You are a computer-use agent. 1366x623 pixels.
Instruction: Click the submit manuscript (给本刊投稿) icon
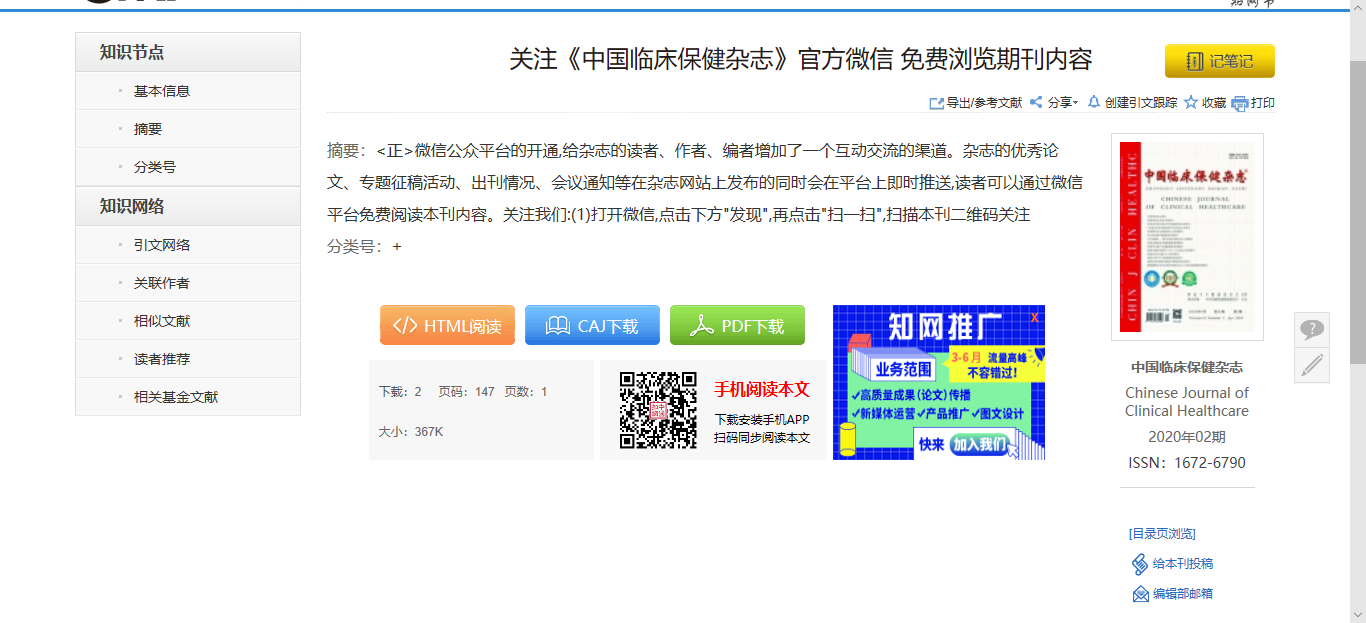coord(1140,564)
